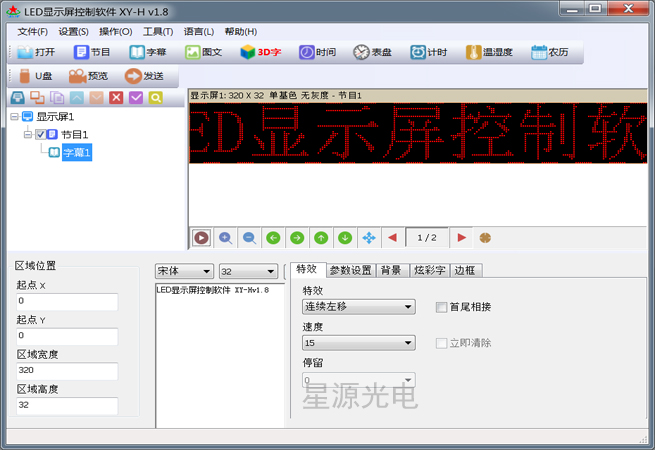
Task: Click the 打开 (Open) toolbar button
Action: point(36,52)
